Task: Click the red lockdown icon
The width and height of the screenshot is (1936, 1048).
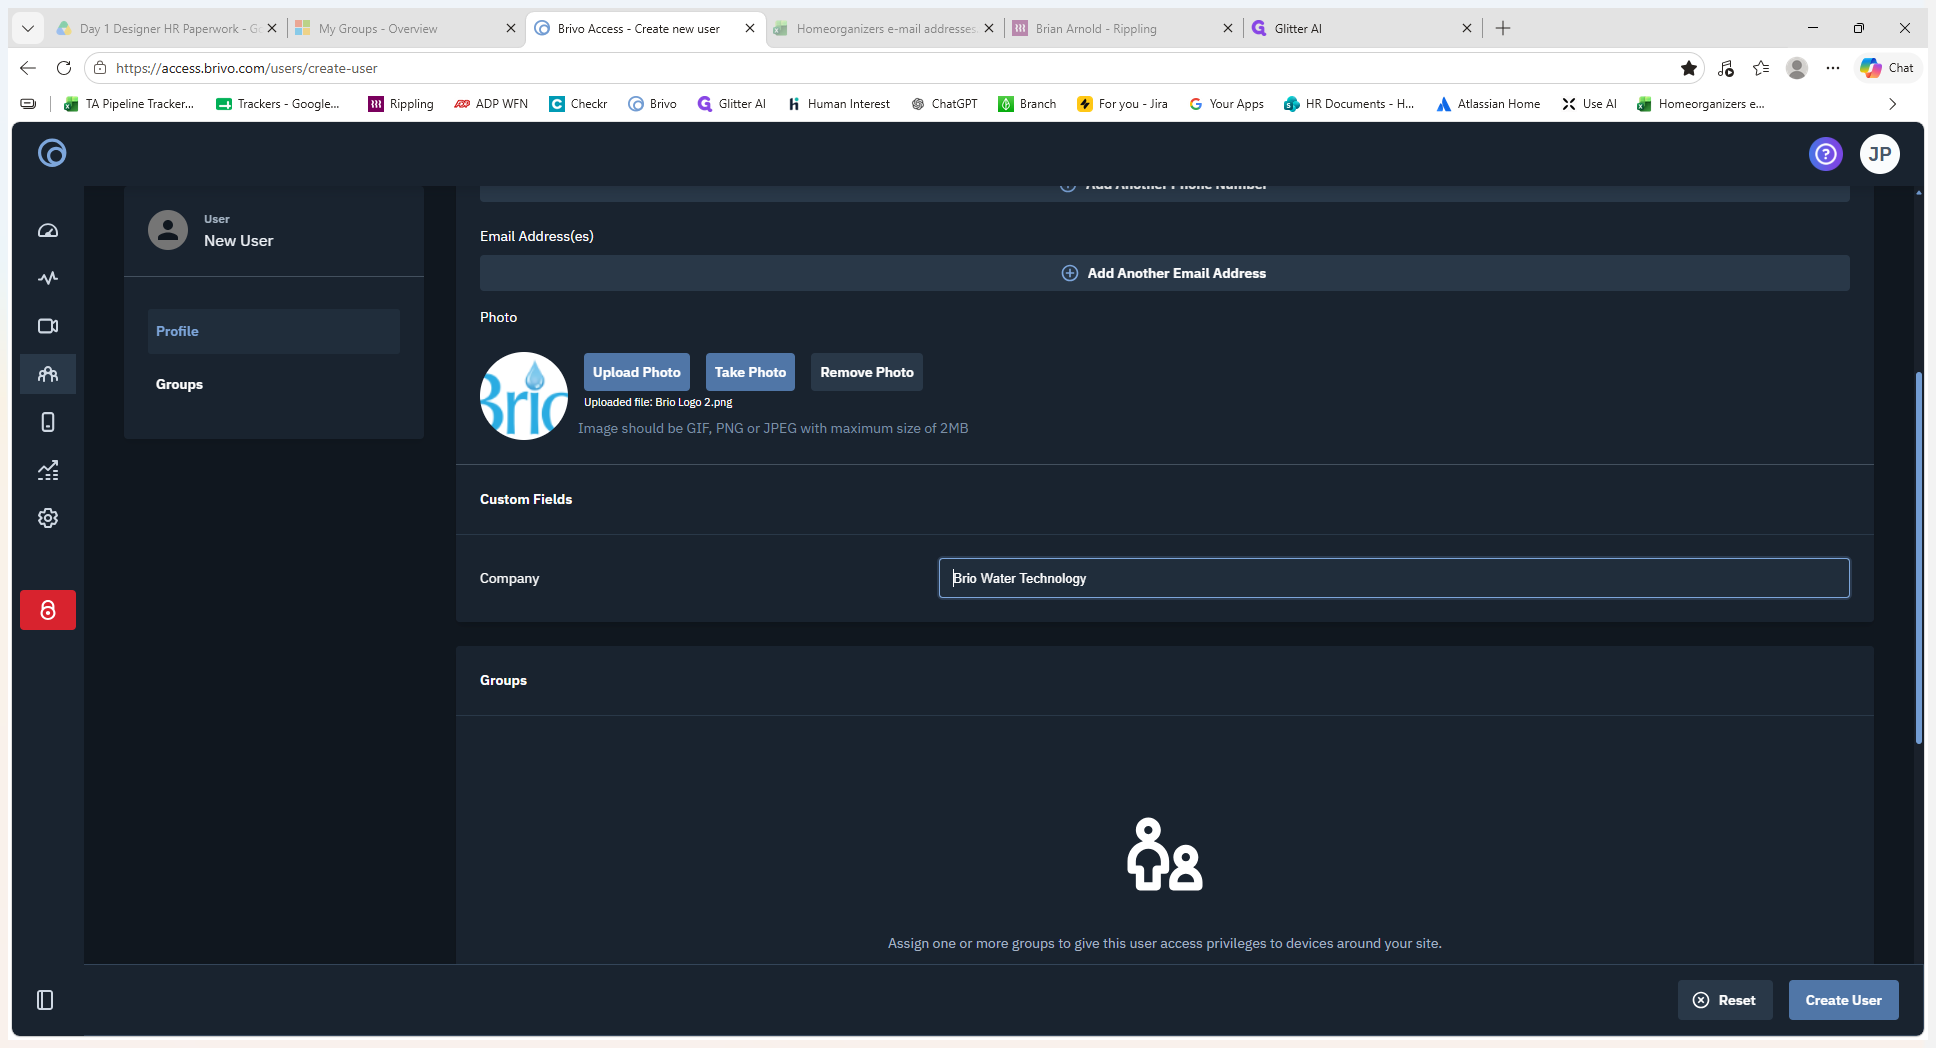Action: click(x=48, y=610)
